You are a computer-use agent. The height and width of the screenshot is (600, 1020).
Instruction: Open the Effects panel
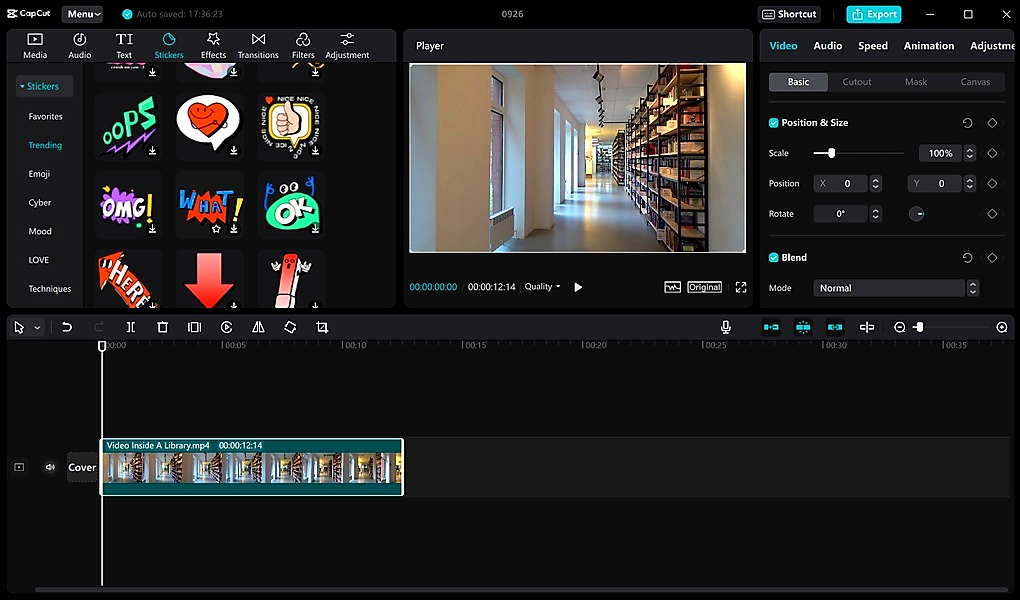point(213,45)
